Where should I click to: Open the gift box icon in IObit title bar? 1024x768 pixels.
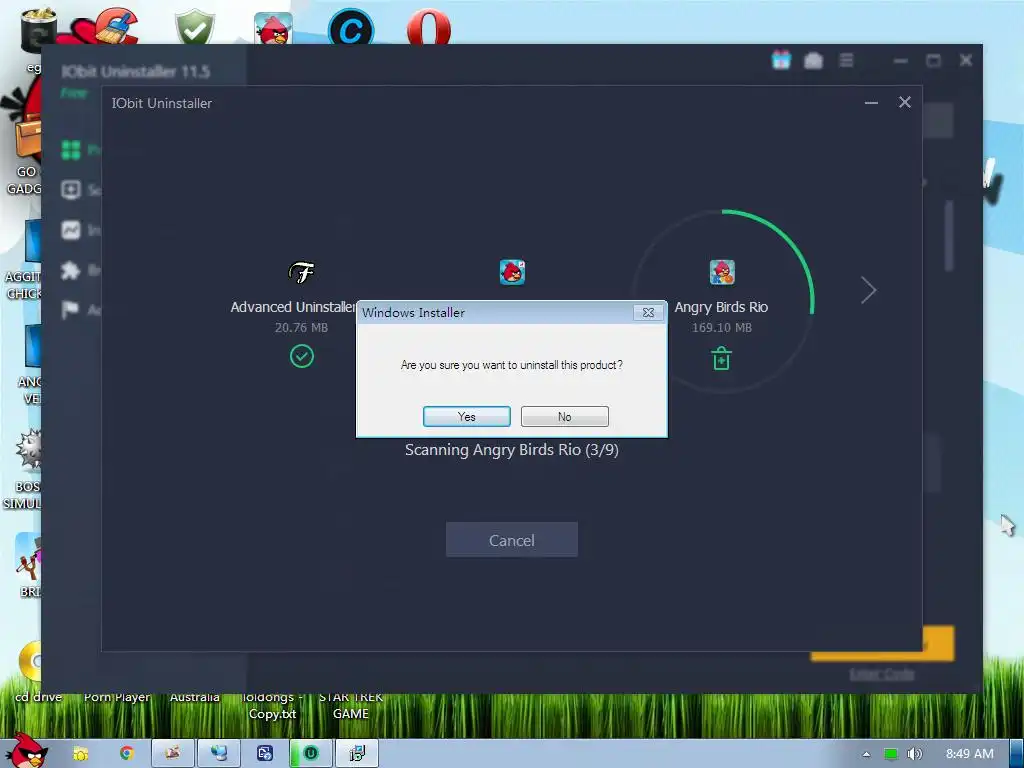click(781, 60)
